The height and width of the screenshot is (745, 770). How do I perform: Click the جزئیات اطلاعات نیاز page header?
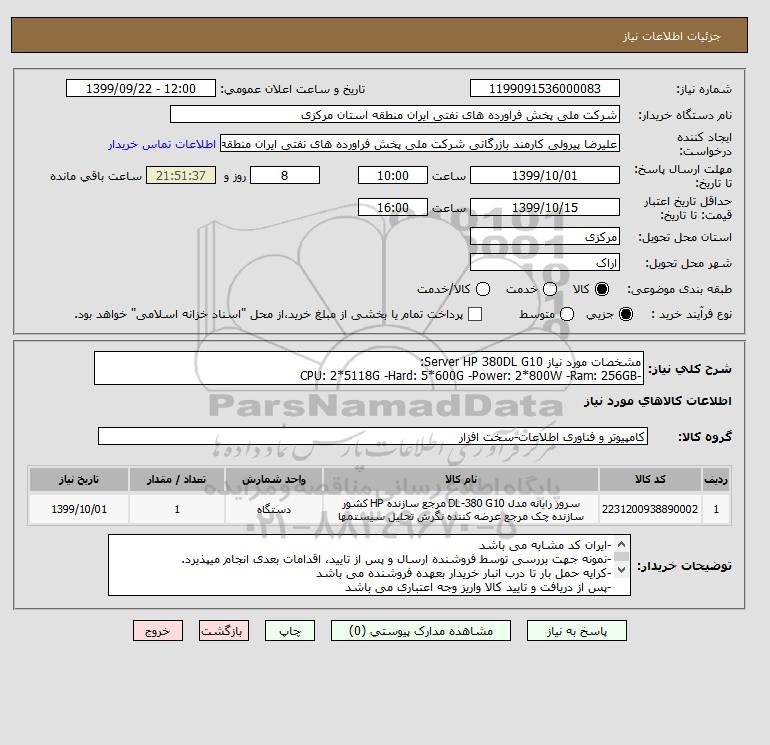671,36
